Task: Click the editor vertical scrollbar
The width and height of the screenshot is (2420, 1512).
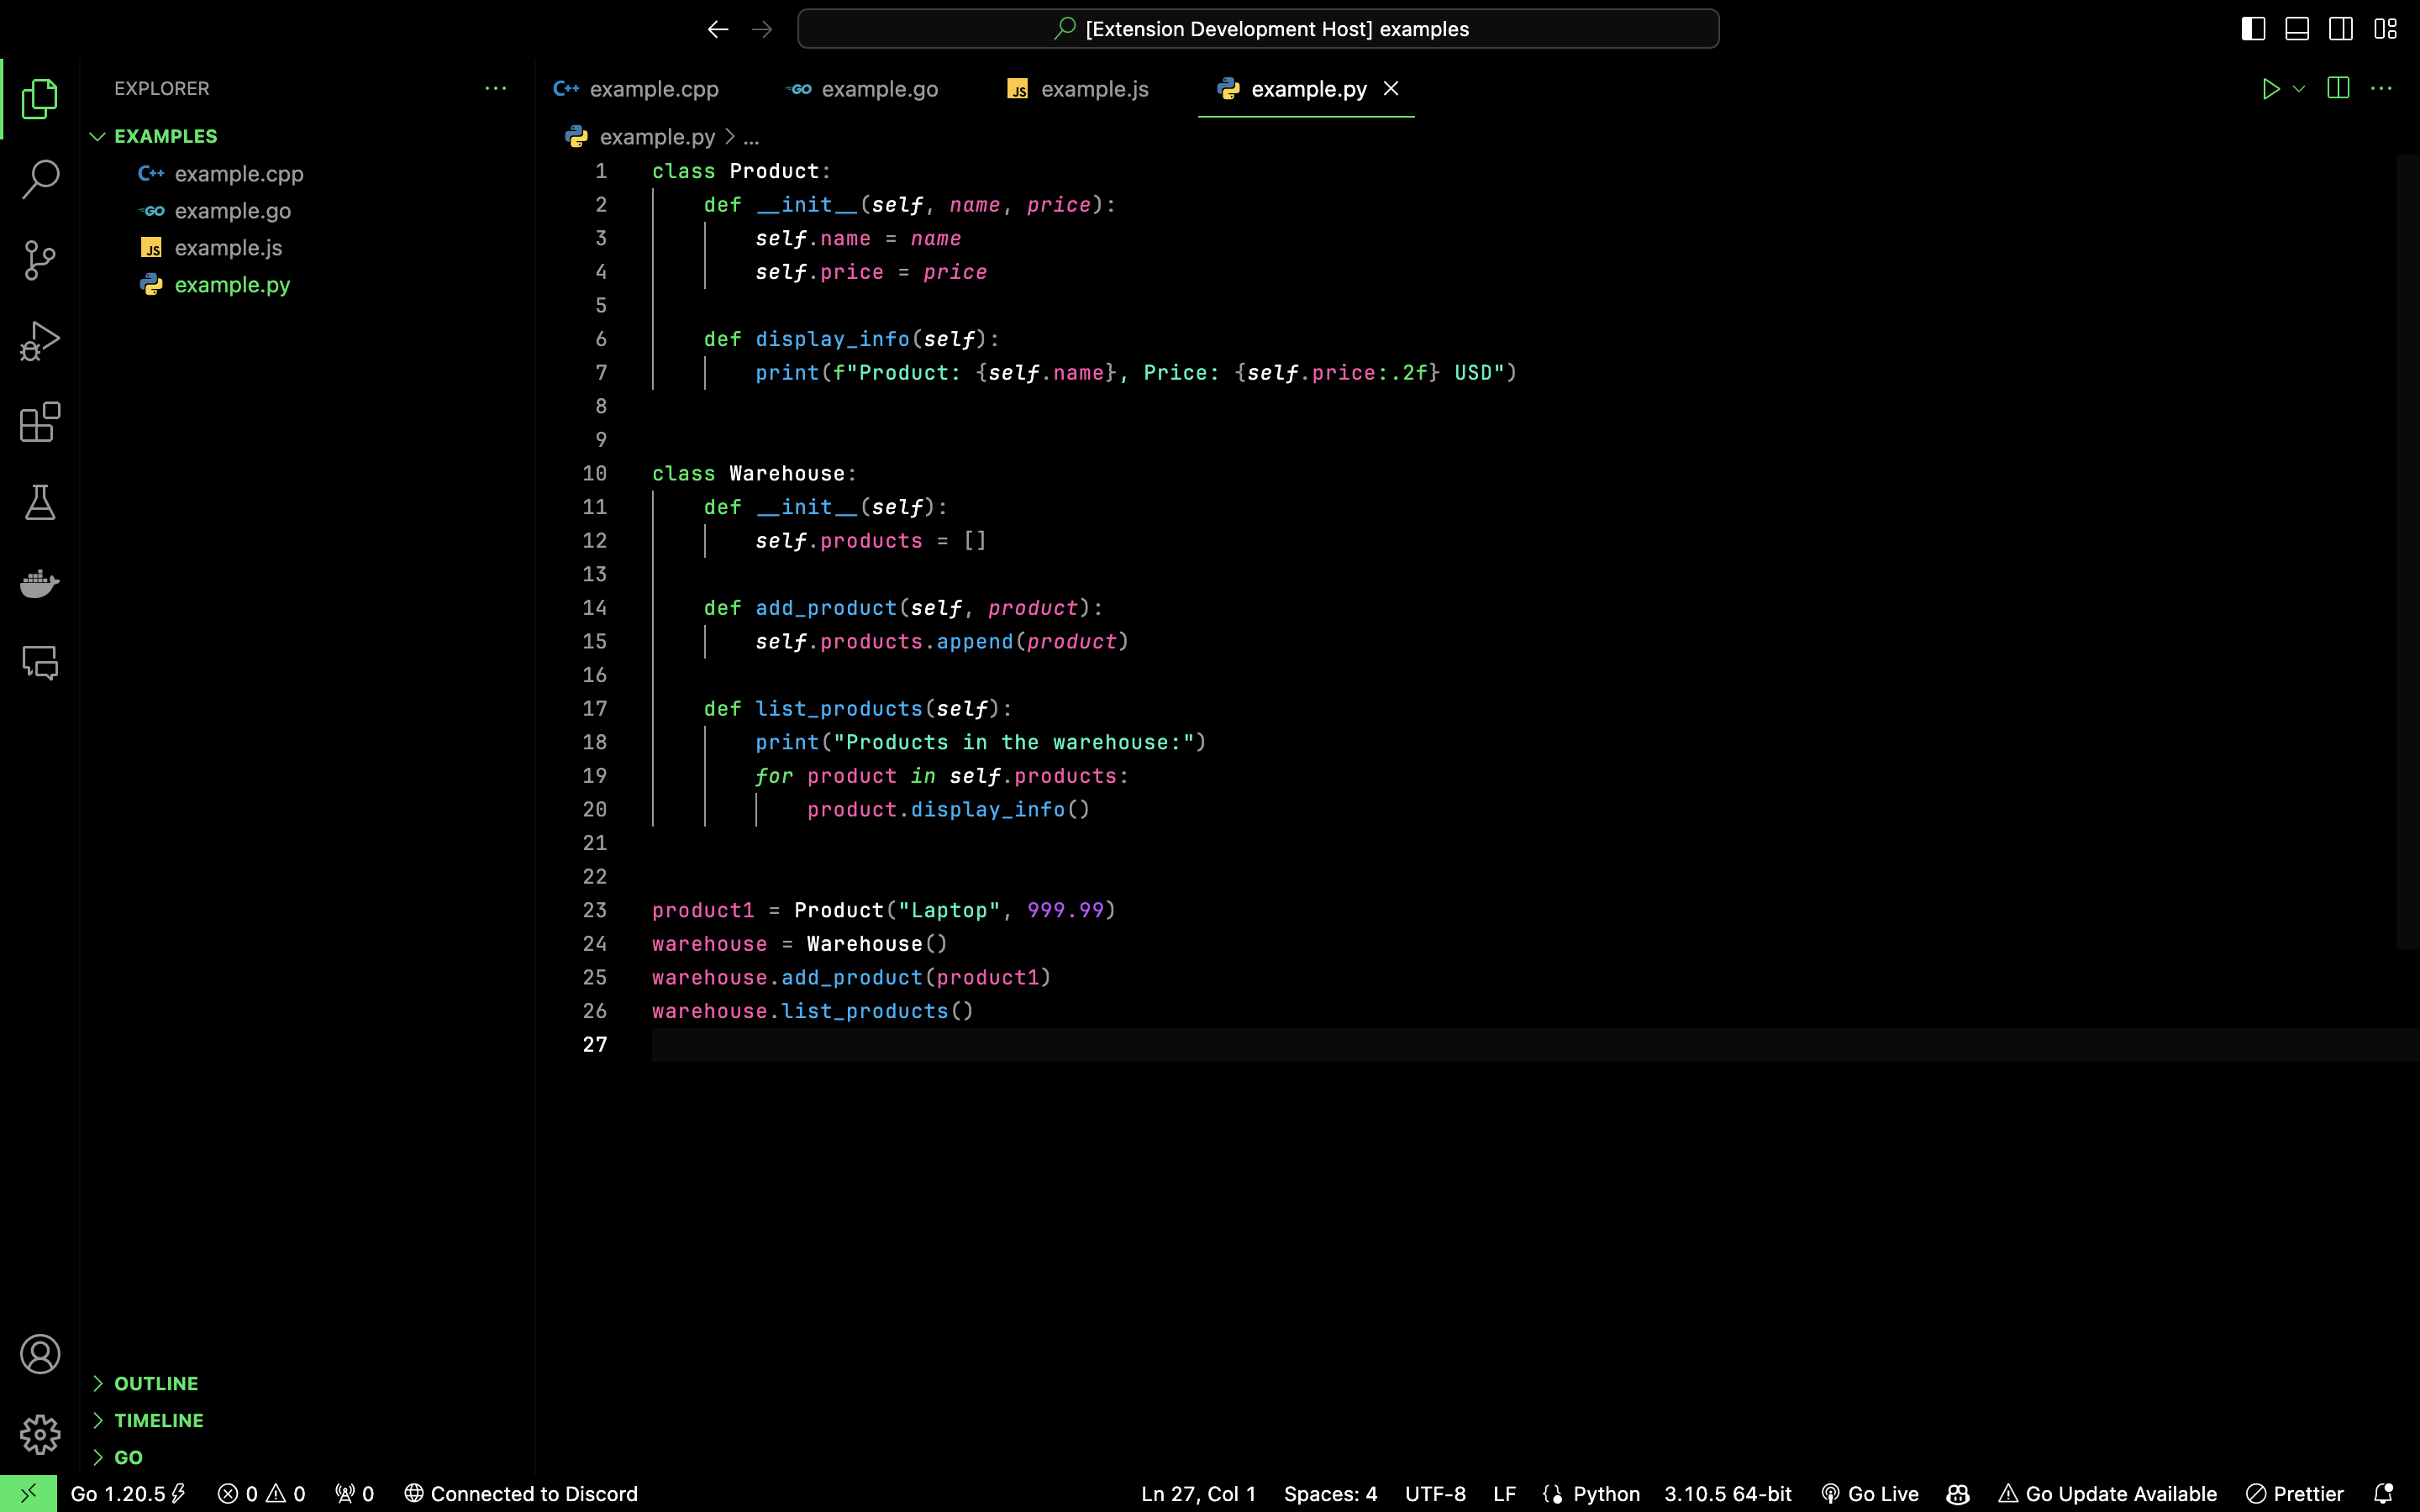Action: pyautogui.click(x=2407, y=550)
